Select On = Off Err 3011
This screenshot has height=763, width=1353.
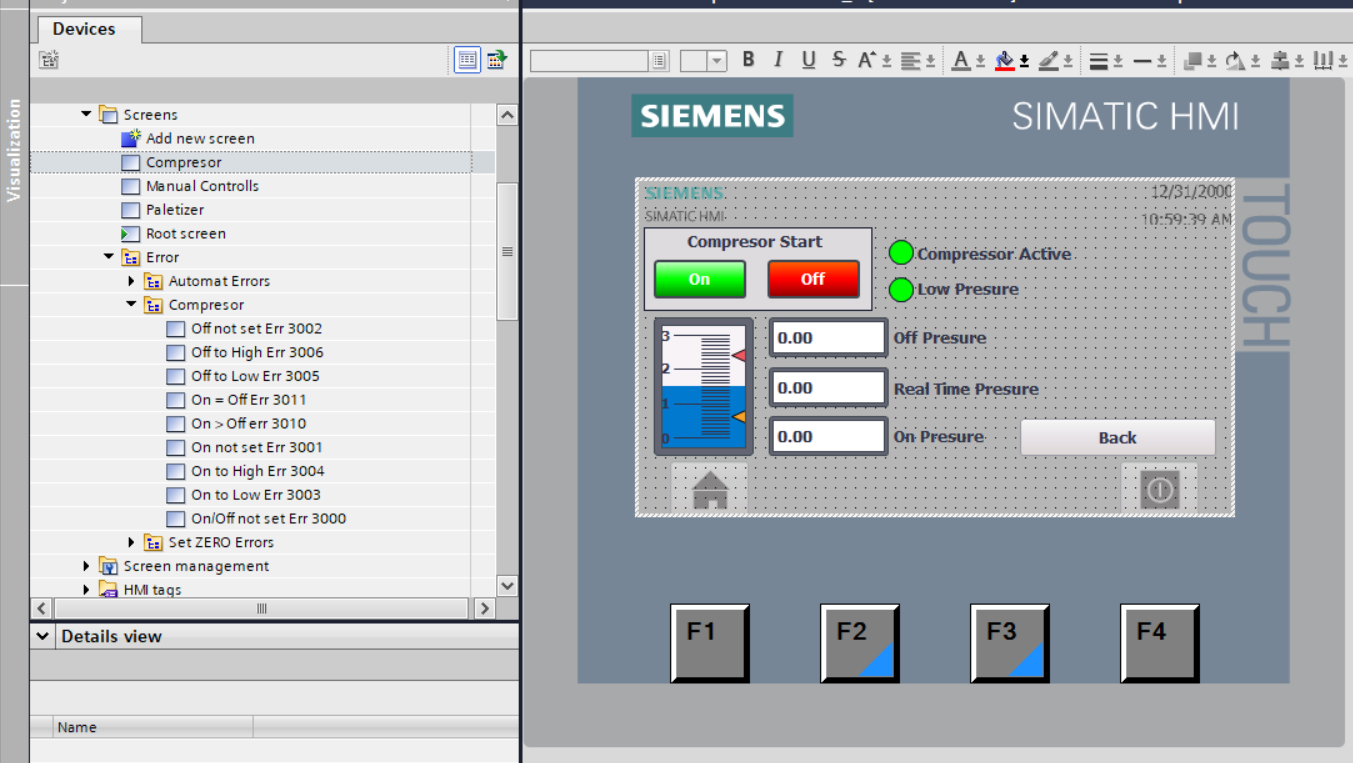point(249,399)
